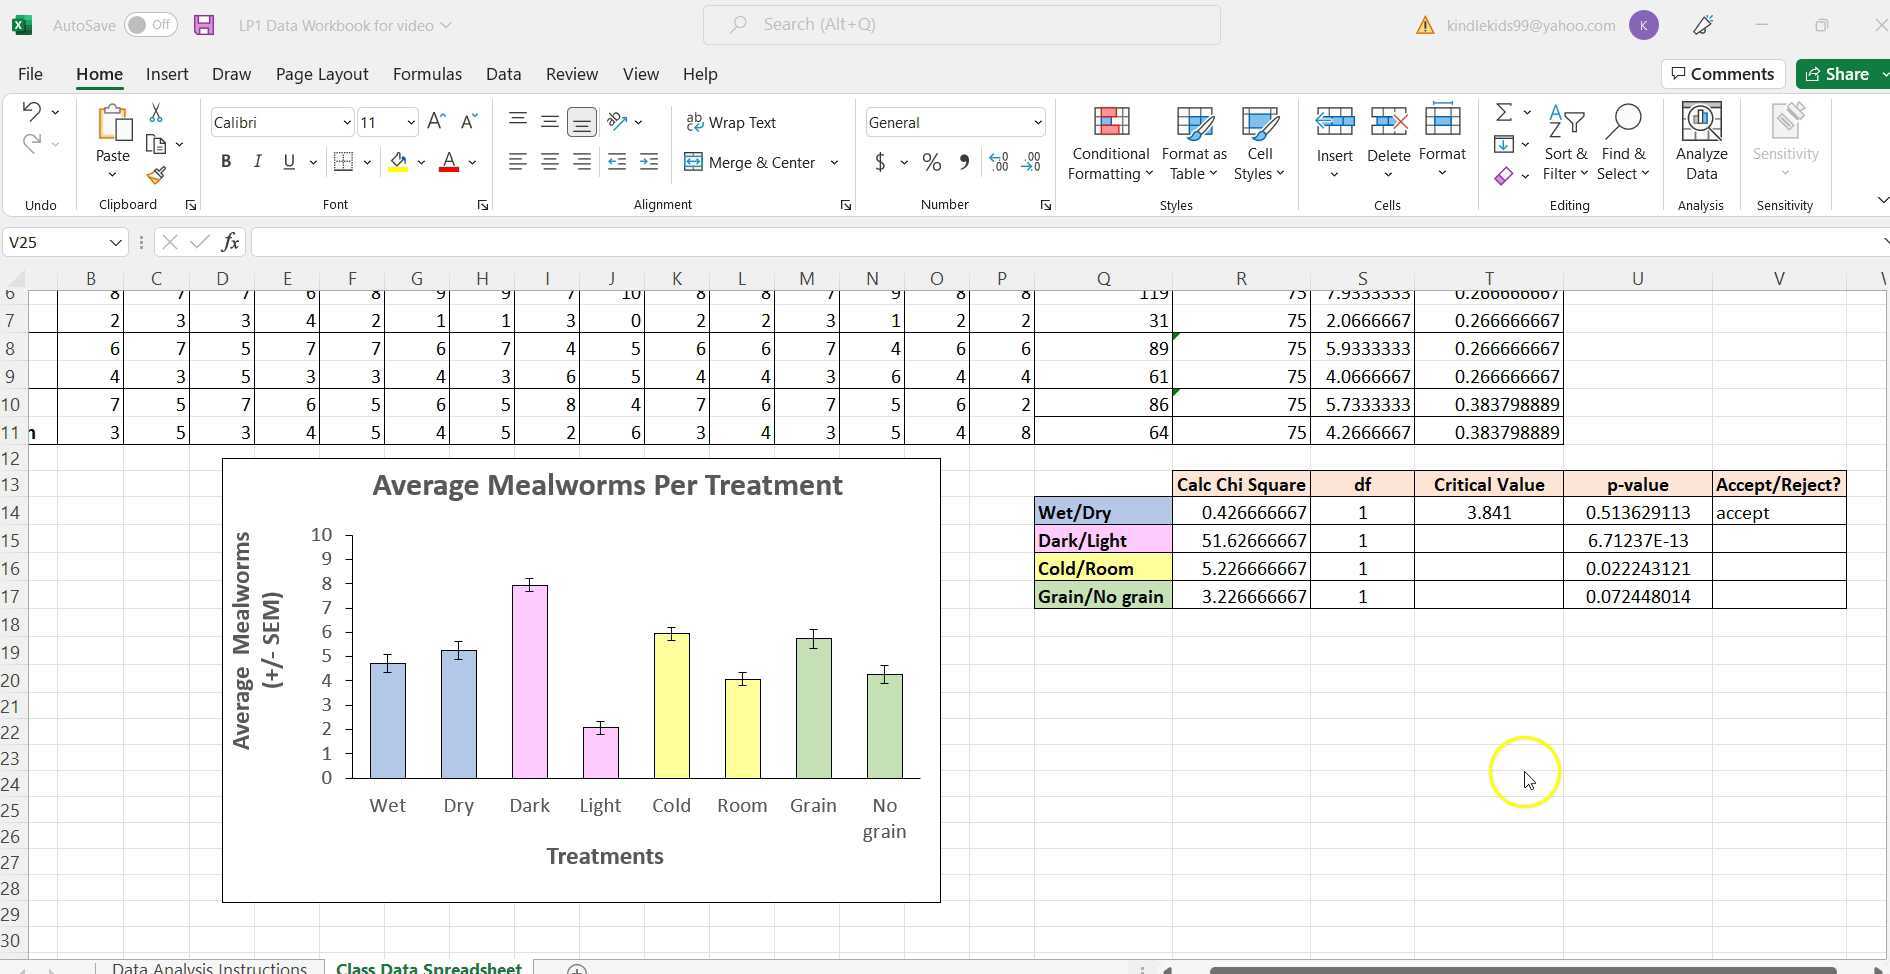Open the Formulas ribbon tab

427,74
